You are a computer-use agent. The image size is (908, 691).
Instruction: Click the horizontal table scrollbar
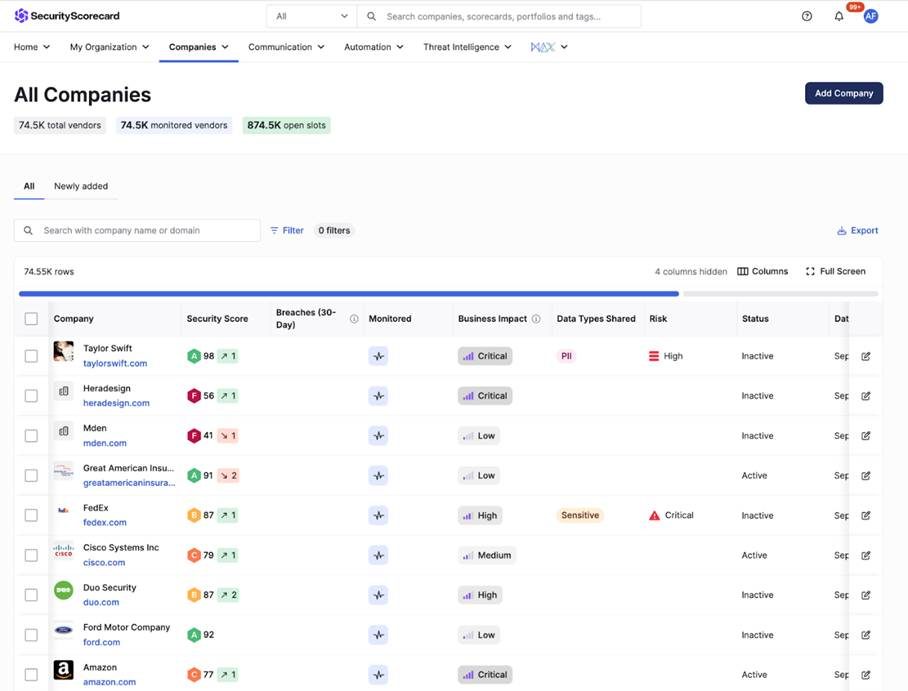pyautogui.click(x=349, y=294)
